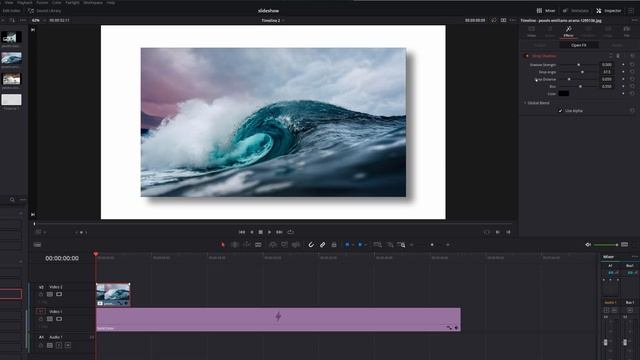Toggle loop playback button
640x360 pixels.
pos(291,232)
